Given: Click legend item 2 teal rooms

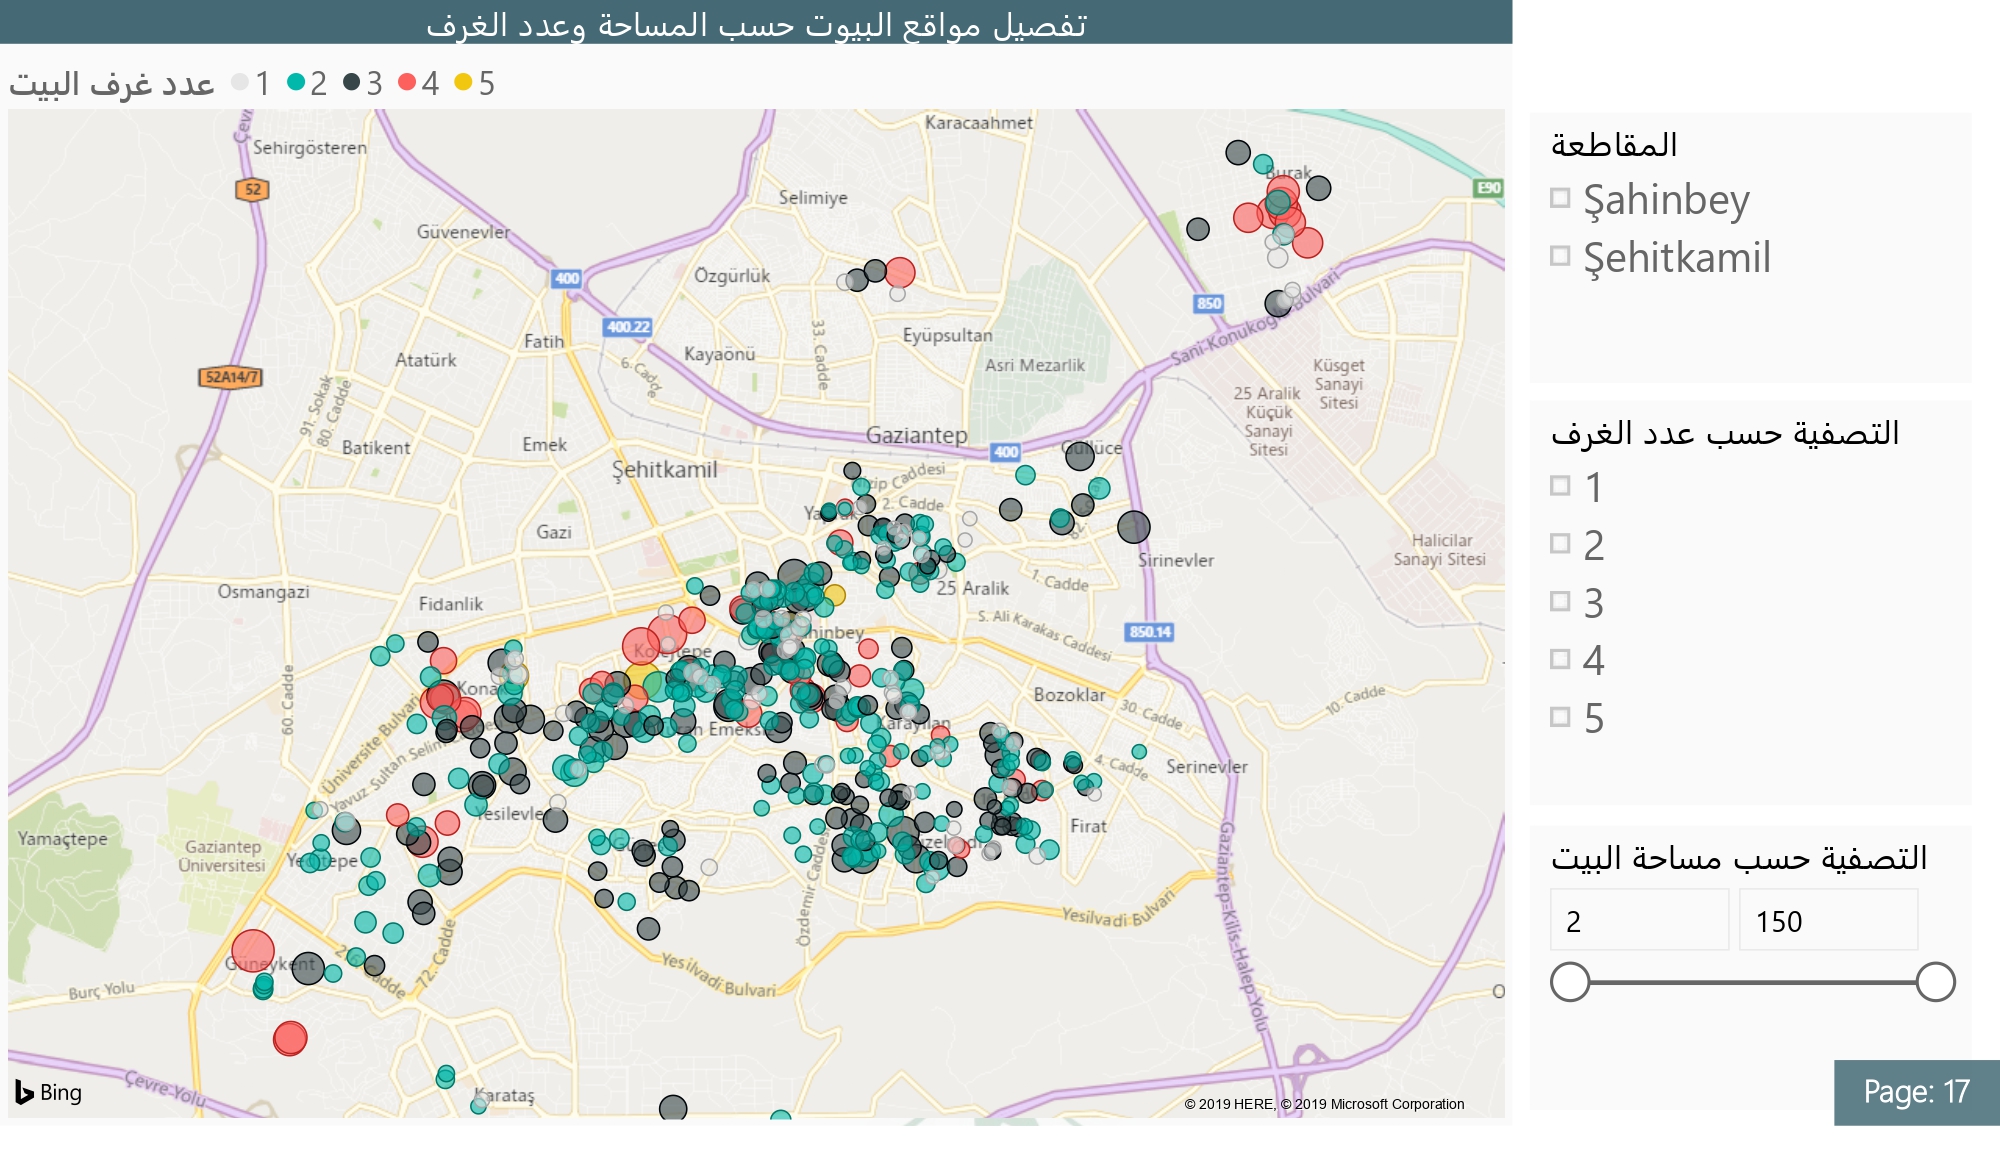Looking at the screenshot, I should tap(307, 83).
